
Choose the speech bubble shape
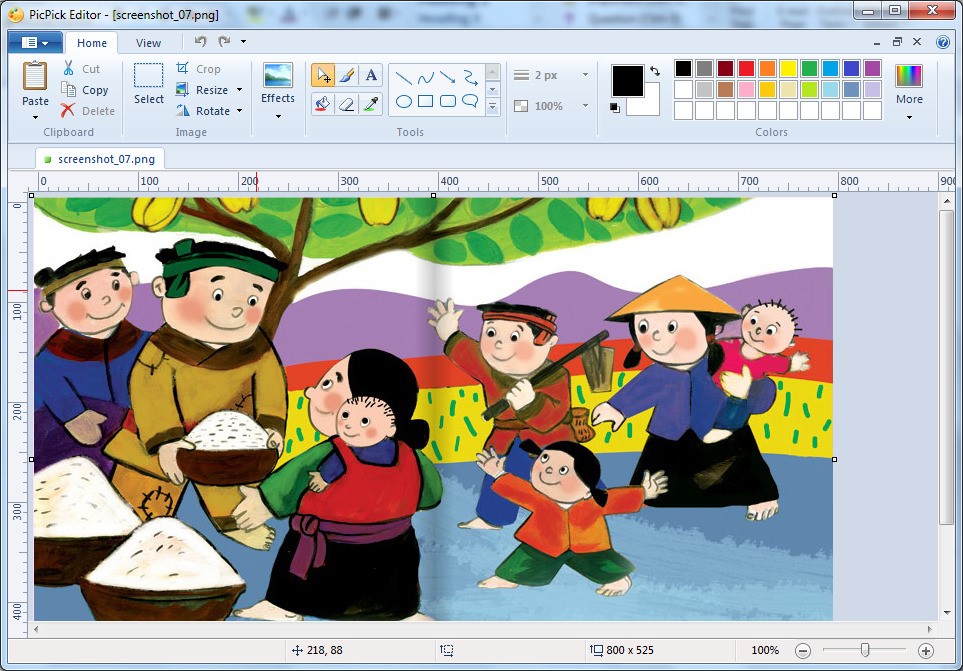click(470, 101)
